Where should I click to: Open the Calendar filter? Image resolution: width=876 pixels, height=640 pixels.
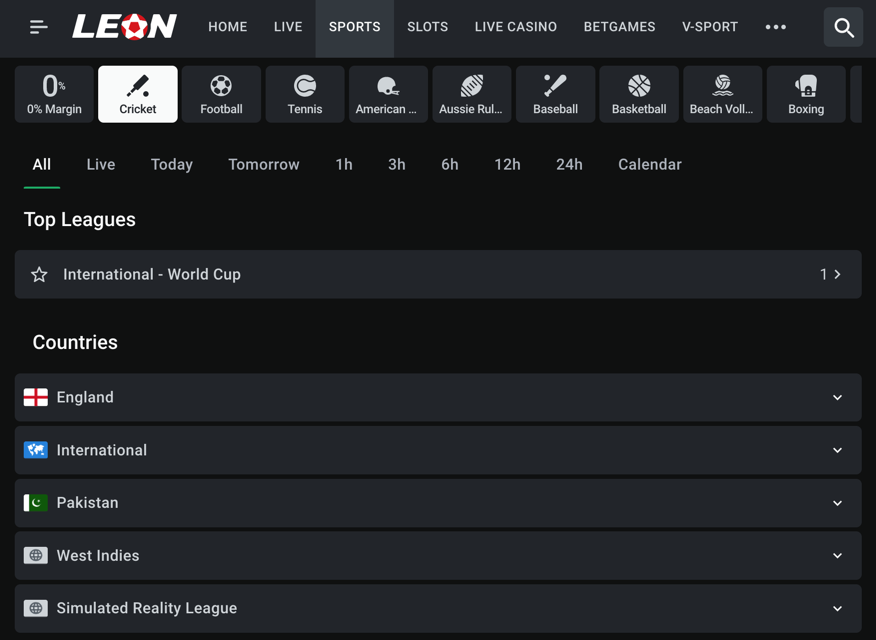pos(650,164)
